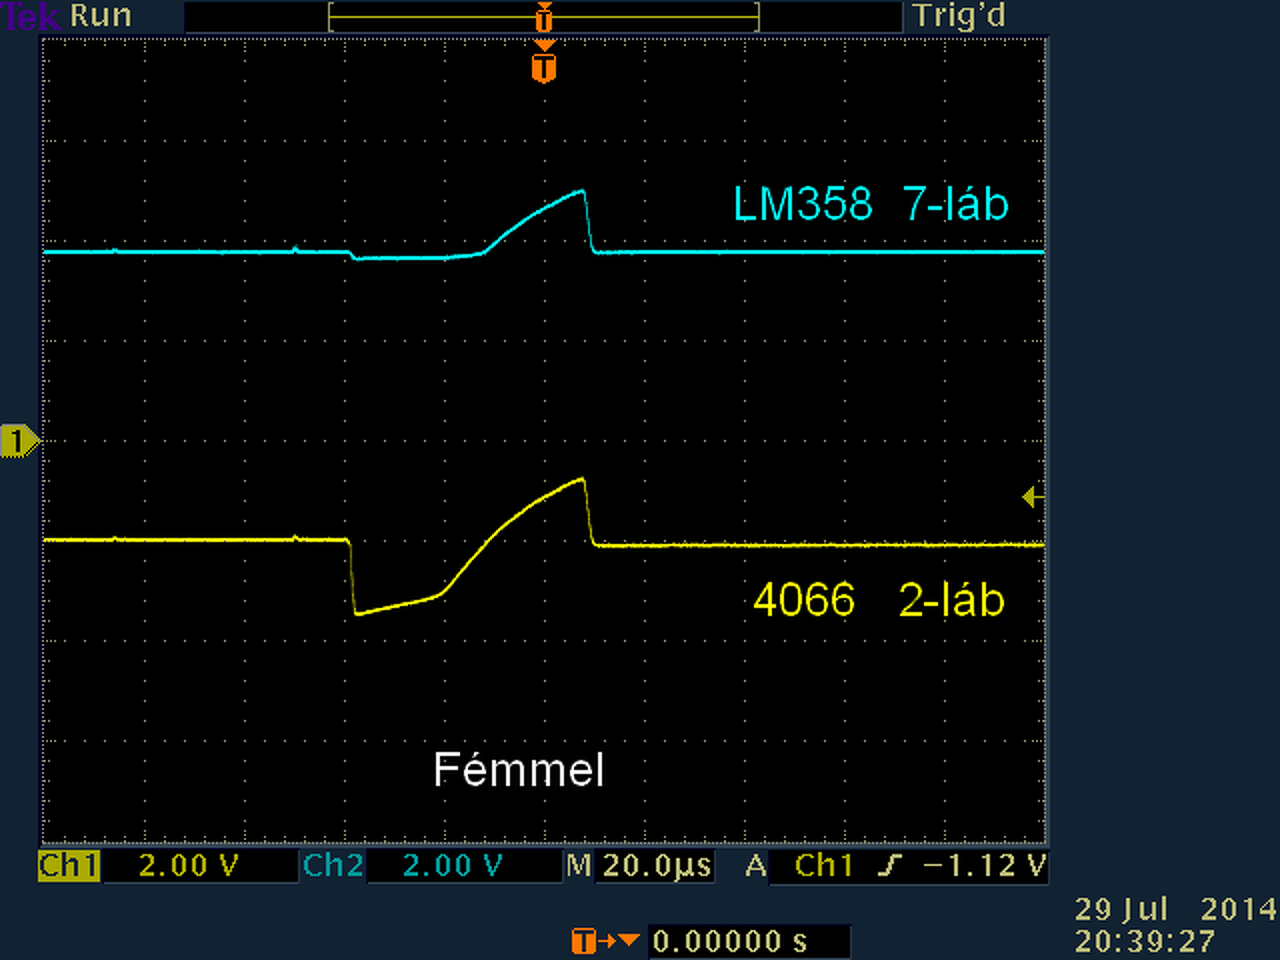This screenshot has height=960, width=1280.
Task: Click the A trigger type label
Action: [x=756, y=865]
